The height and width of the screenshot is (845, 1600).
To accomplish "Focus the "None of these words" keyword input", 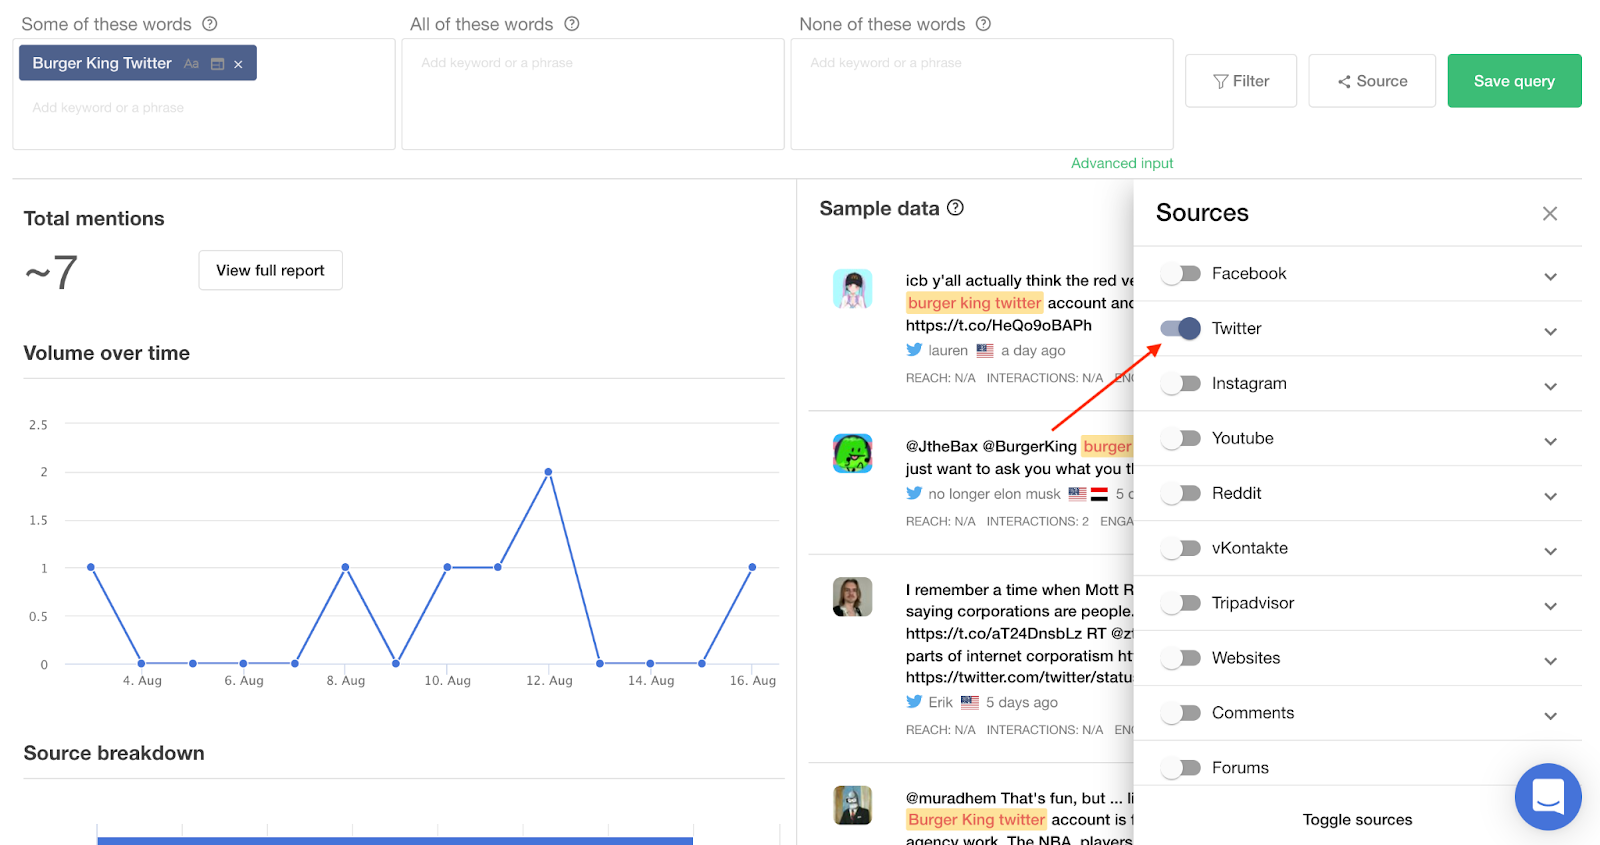I will (x=982, y=94).
